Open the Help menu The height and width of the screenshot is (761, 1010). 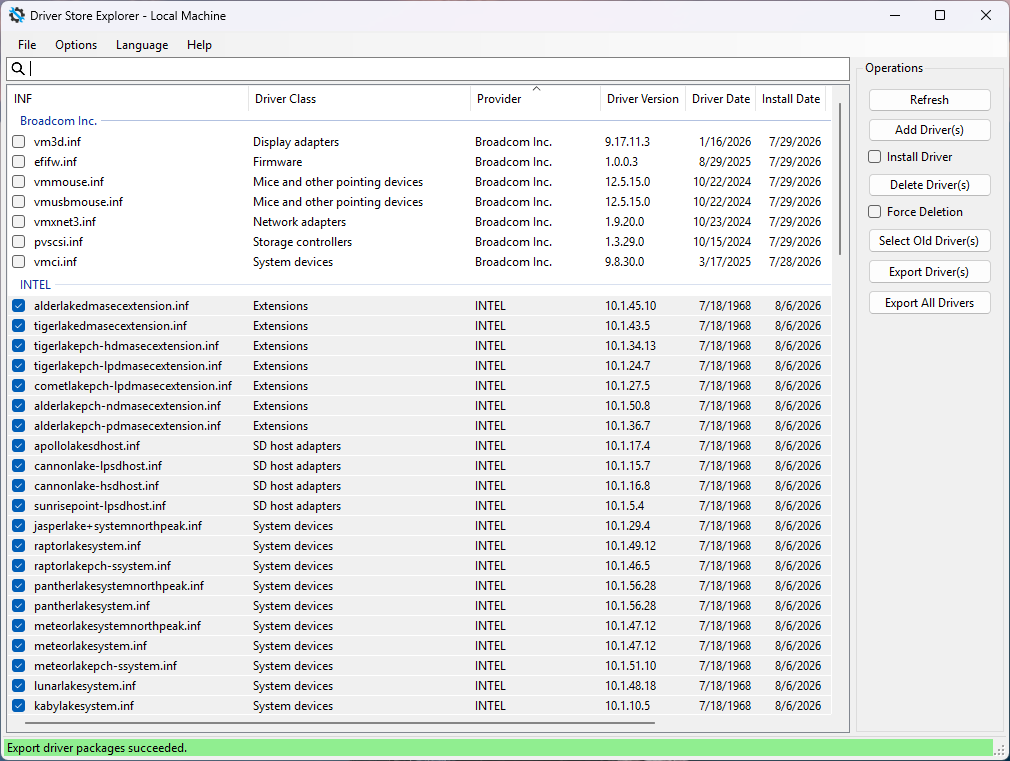[x=199, y=44]
